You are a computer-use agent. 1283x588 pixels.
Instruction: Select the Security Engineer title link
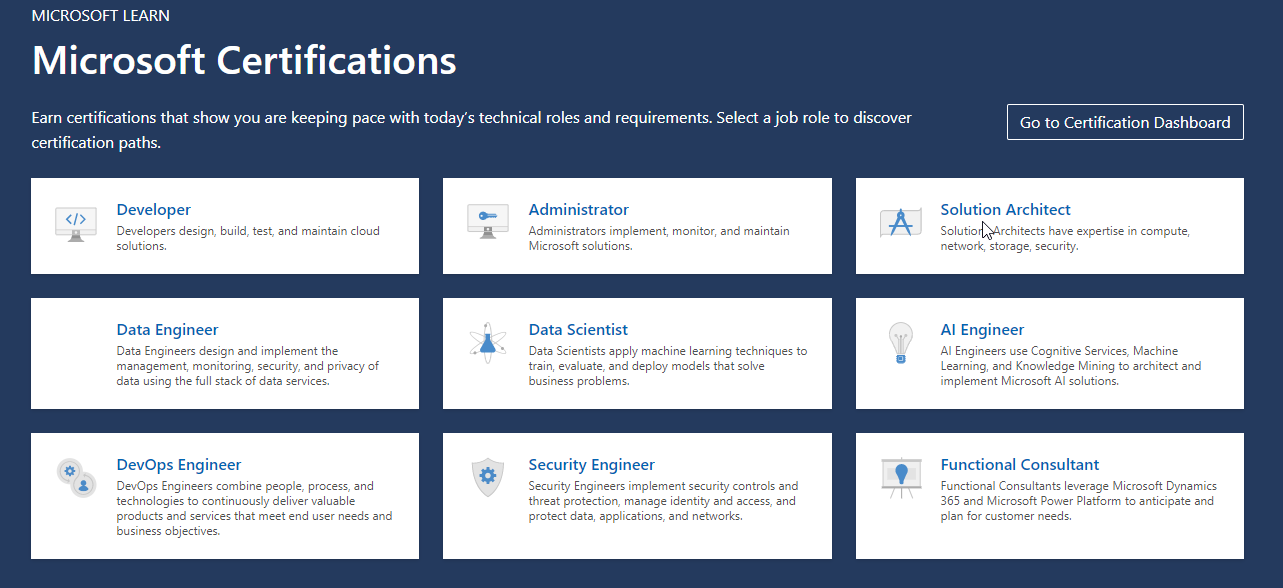coord(591,465)
